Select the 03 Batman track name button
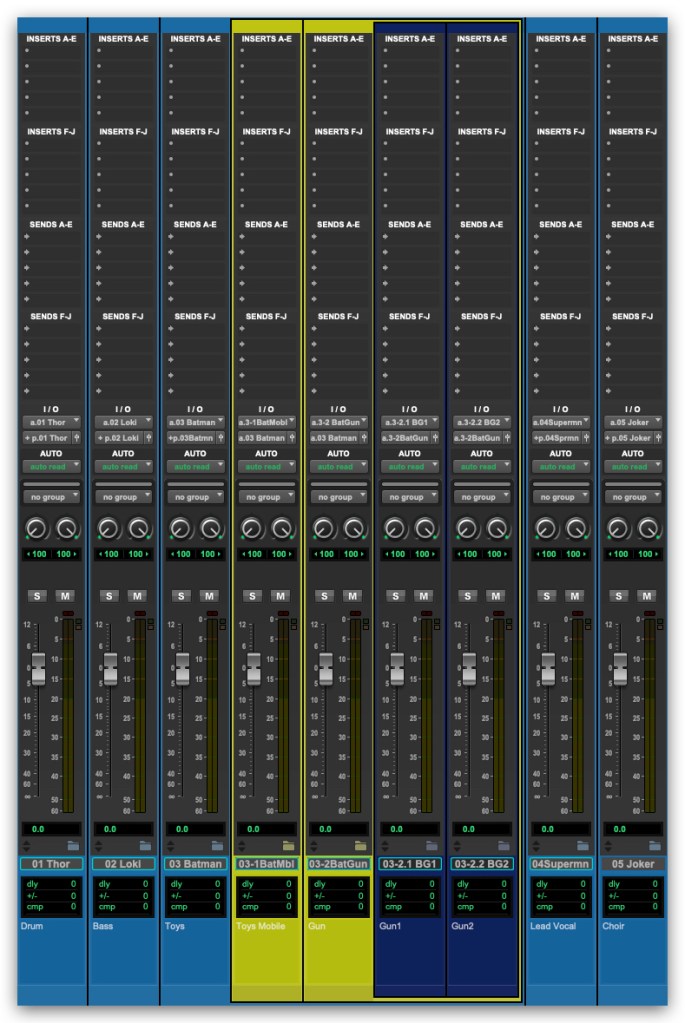Image resolution: width=685 pixels, height=1023 pixels. click(194, 864)
